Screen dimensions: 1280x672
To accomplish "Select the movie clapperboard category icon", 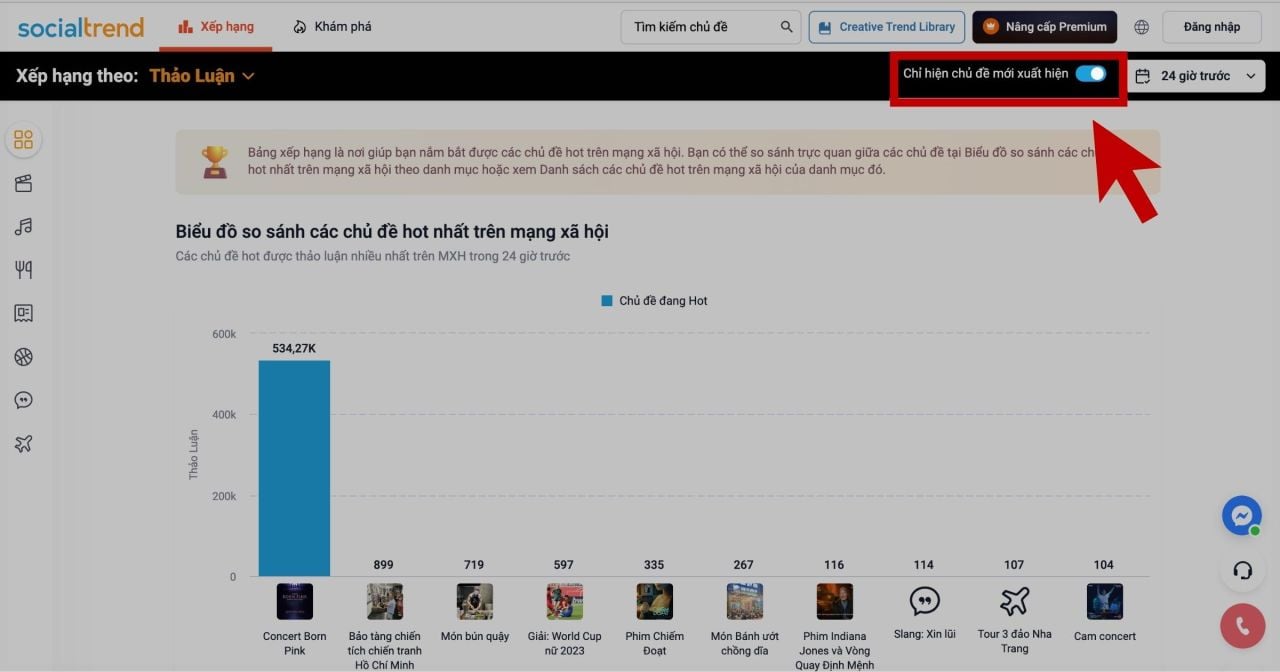I will click(x=23, y=183).
